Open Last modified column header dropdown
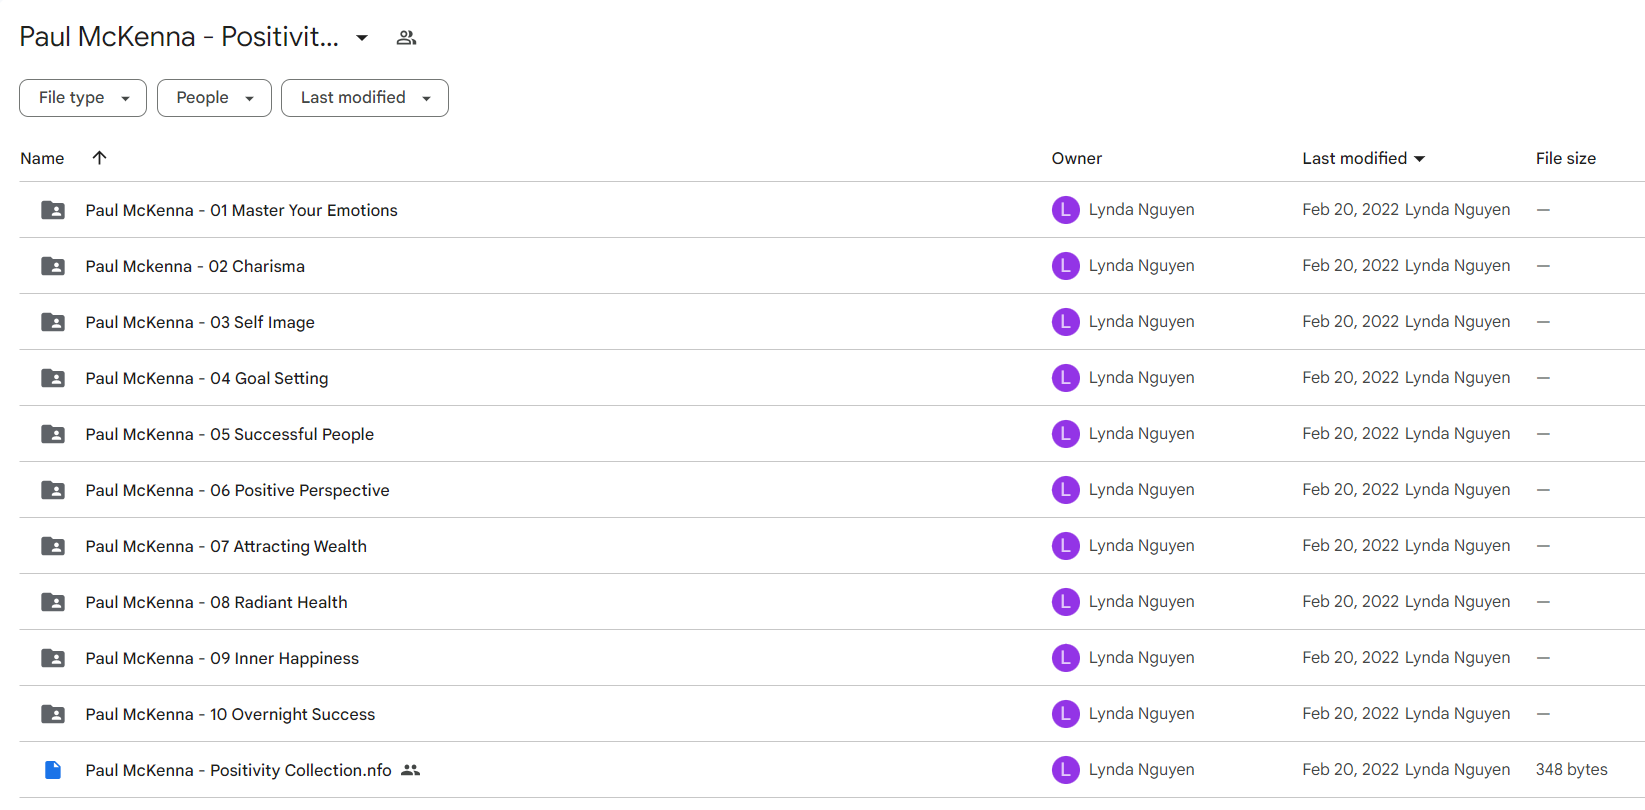 pos(1364,158)
